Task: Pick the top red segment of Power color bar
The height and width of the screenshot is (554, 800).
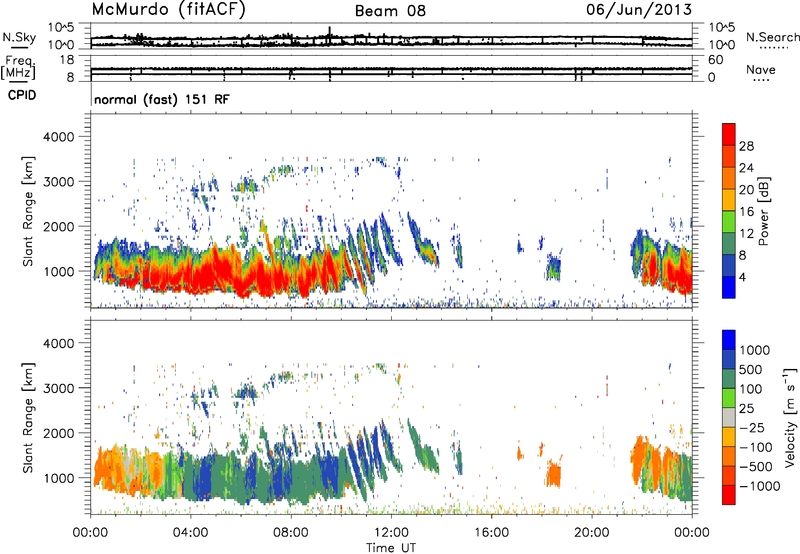Action: 729,135
